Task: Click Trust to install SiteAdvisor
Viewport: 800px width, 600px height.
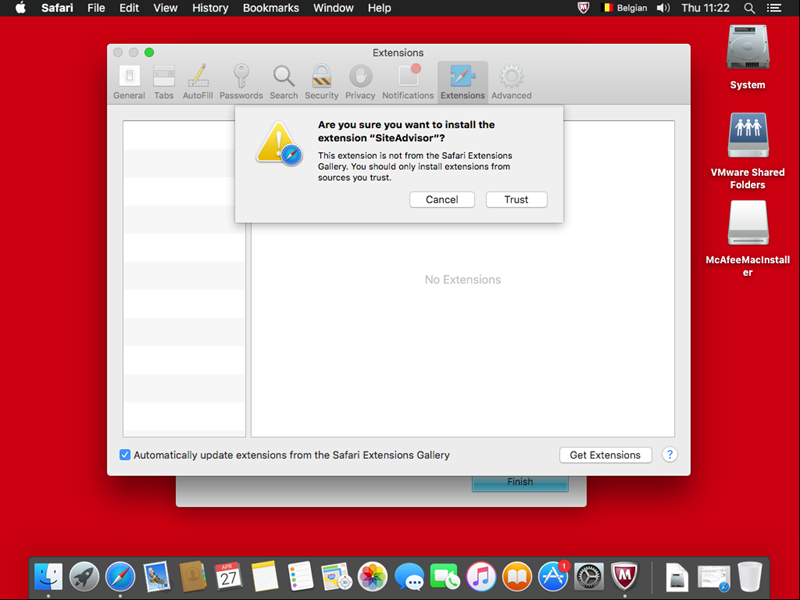Action: point(516,199)
